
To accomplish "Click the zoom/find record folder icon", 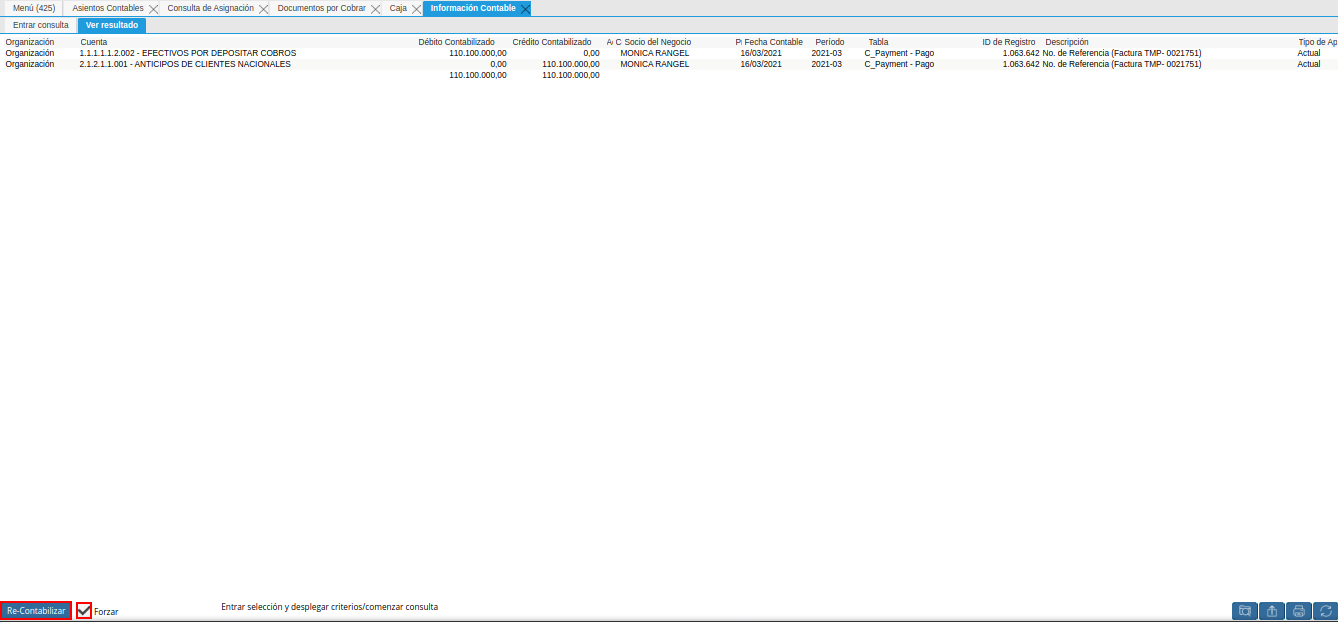I will 1245,610.
